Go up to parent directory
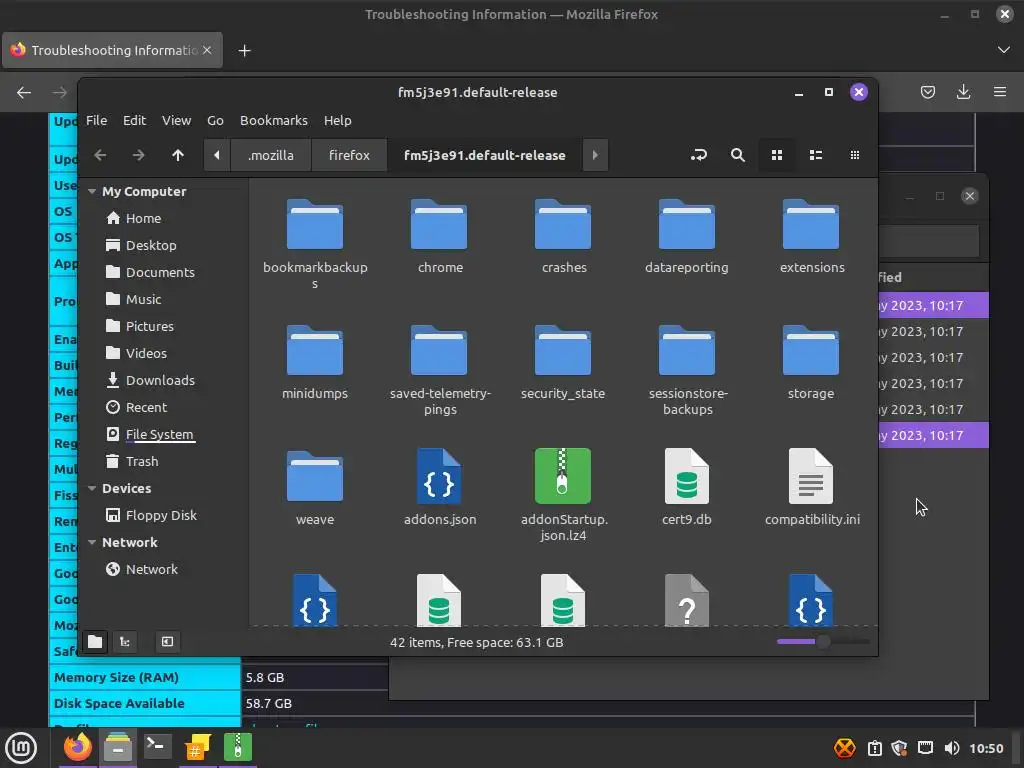Image resolution: width=1024 pixels, height=768 pixels. click(178, 155)
